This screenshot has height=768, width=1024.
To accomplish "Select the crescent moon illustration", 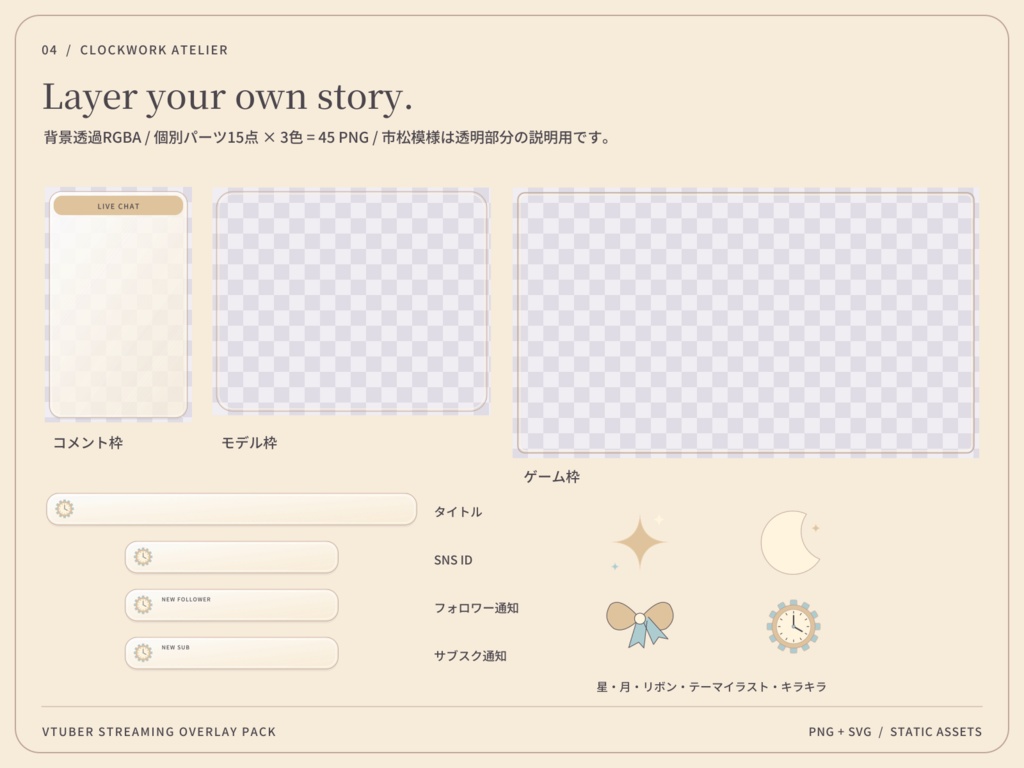I will [790, 542].
